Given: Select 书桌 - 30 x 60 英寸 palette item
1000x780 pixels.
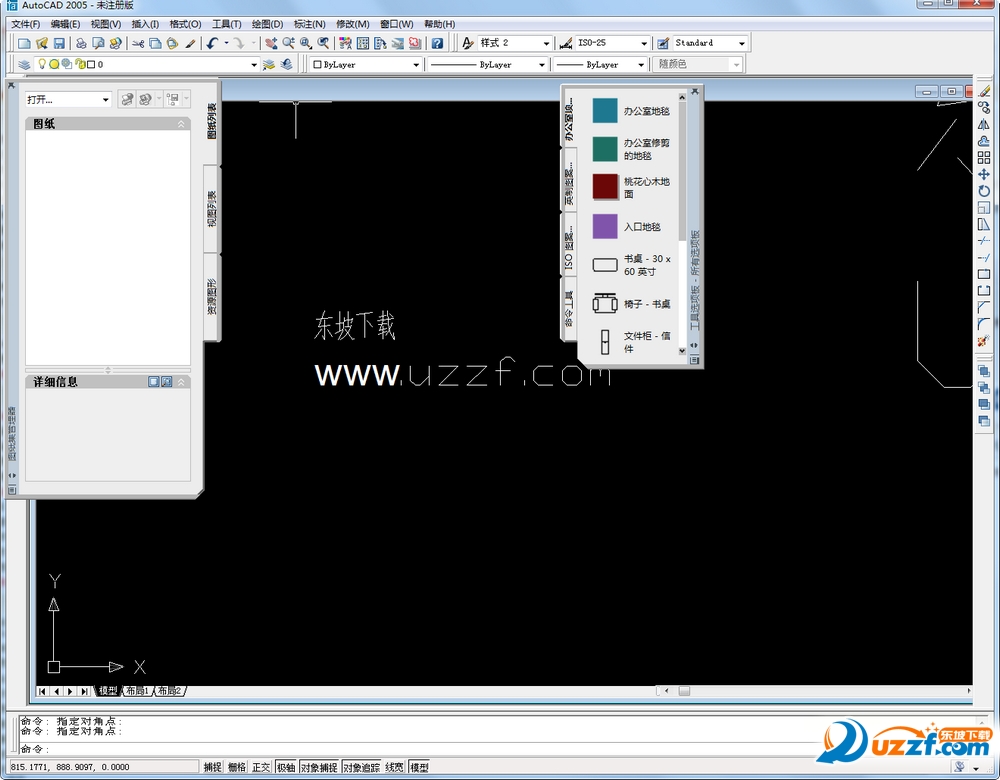Looking at the screenshot, I should (x=632, y=265).
